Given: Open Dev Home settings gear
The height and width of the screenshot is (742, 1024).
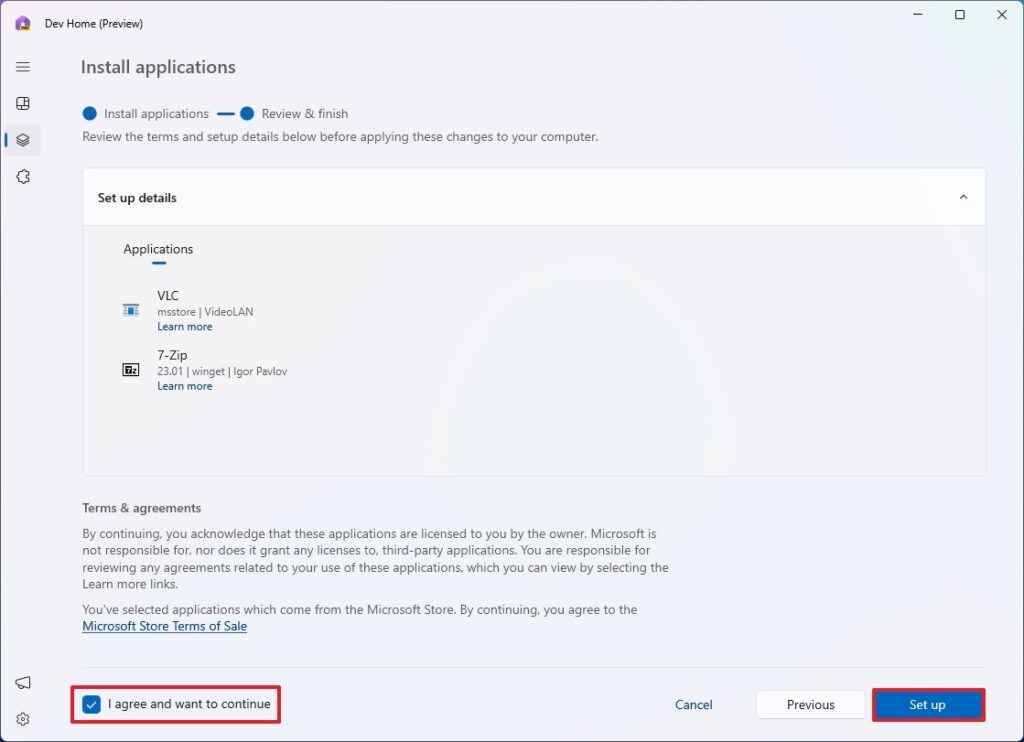Looking at the screenshot, I should coord(22,718).
